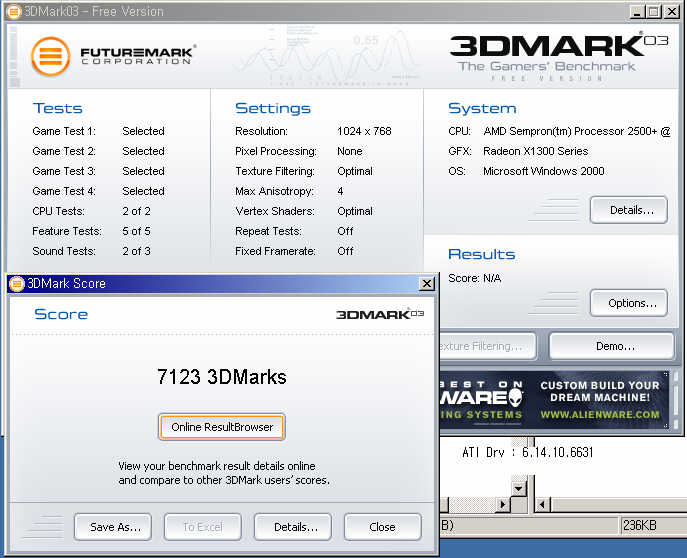Click the Demo... button

[x=612, y=346]
